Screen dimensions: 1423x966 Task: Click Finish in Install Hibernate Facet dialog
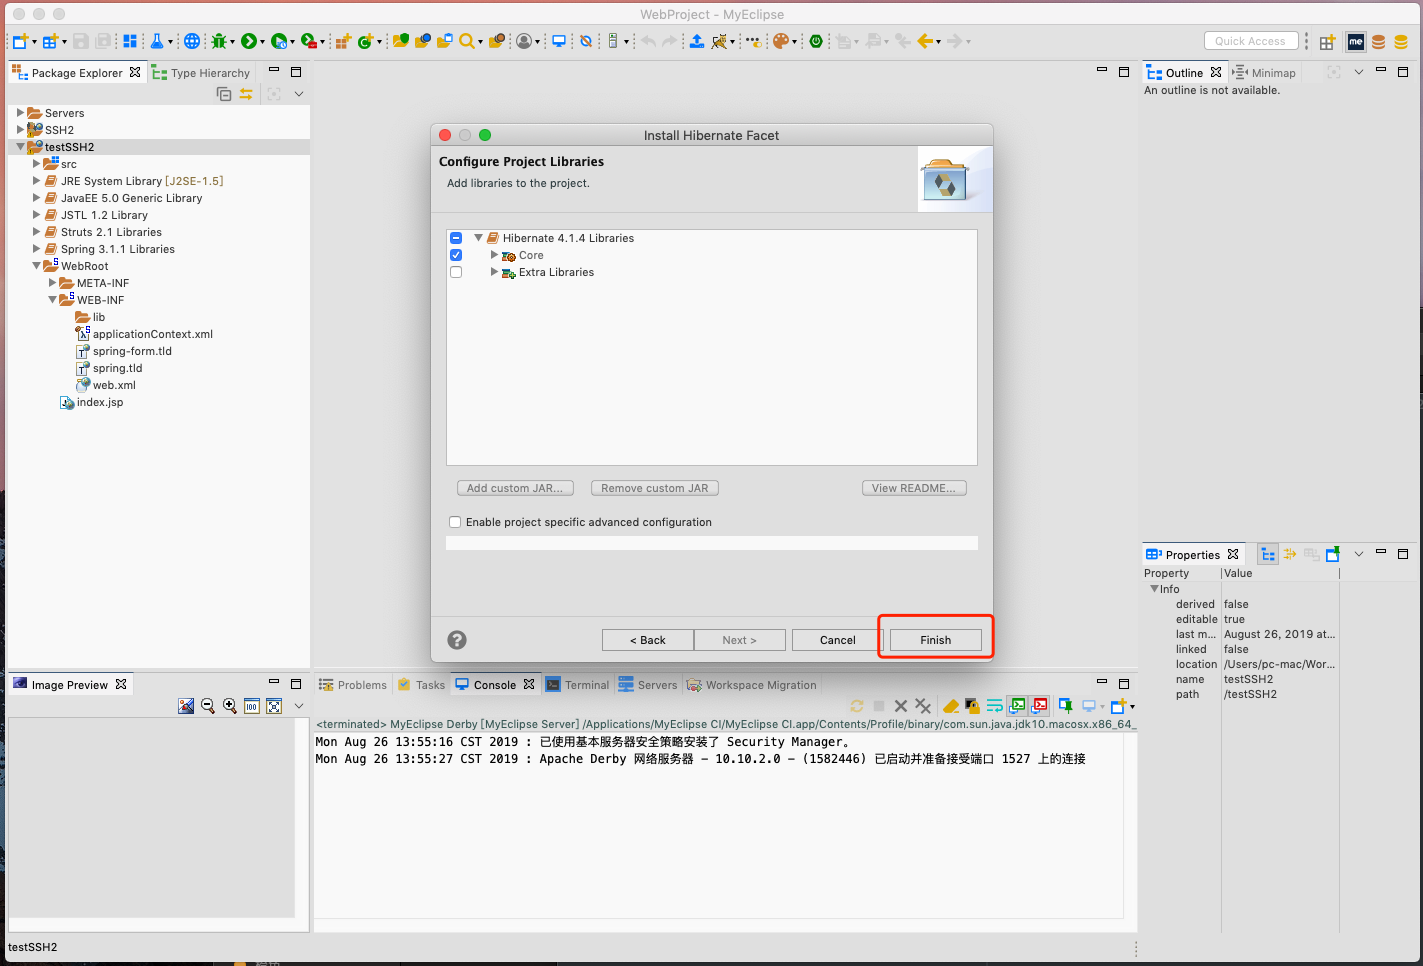[x=936, y=640]
